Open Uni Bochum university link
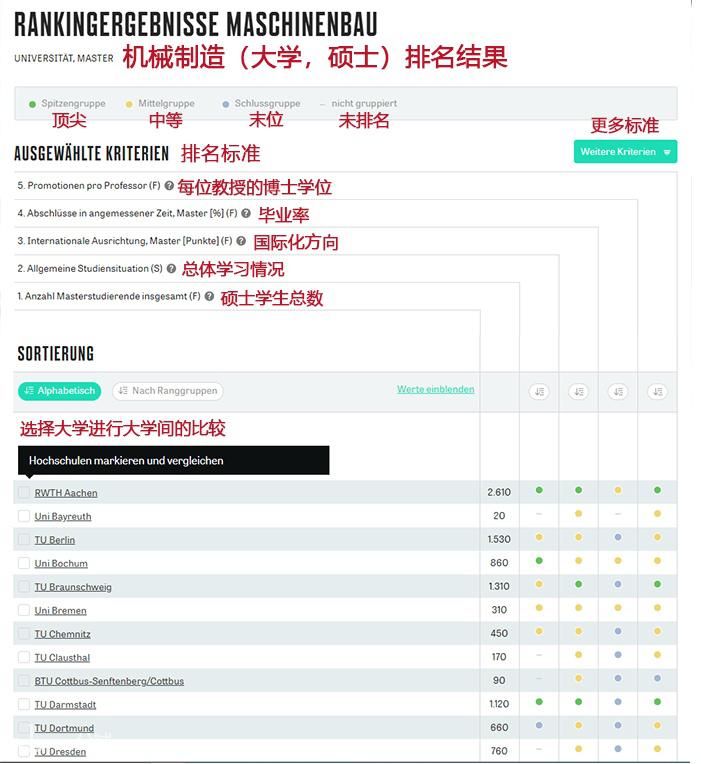The width and height of the screenshot is (701, 764). [x=61, y=564]
